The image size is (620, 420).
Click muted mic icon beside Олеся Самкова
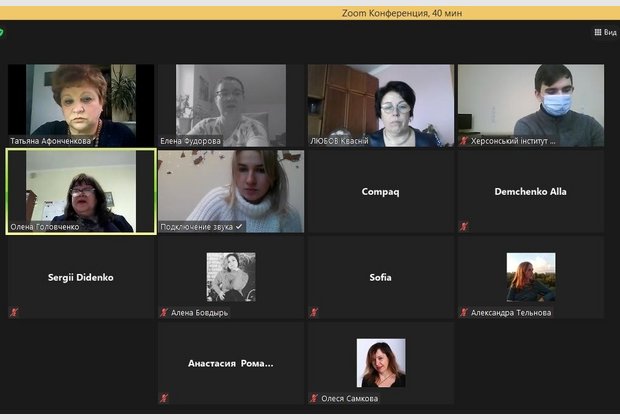314,398
